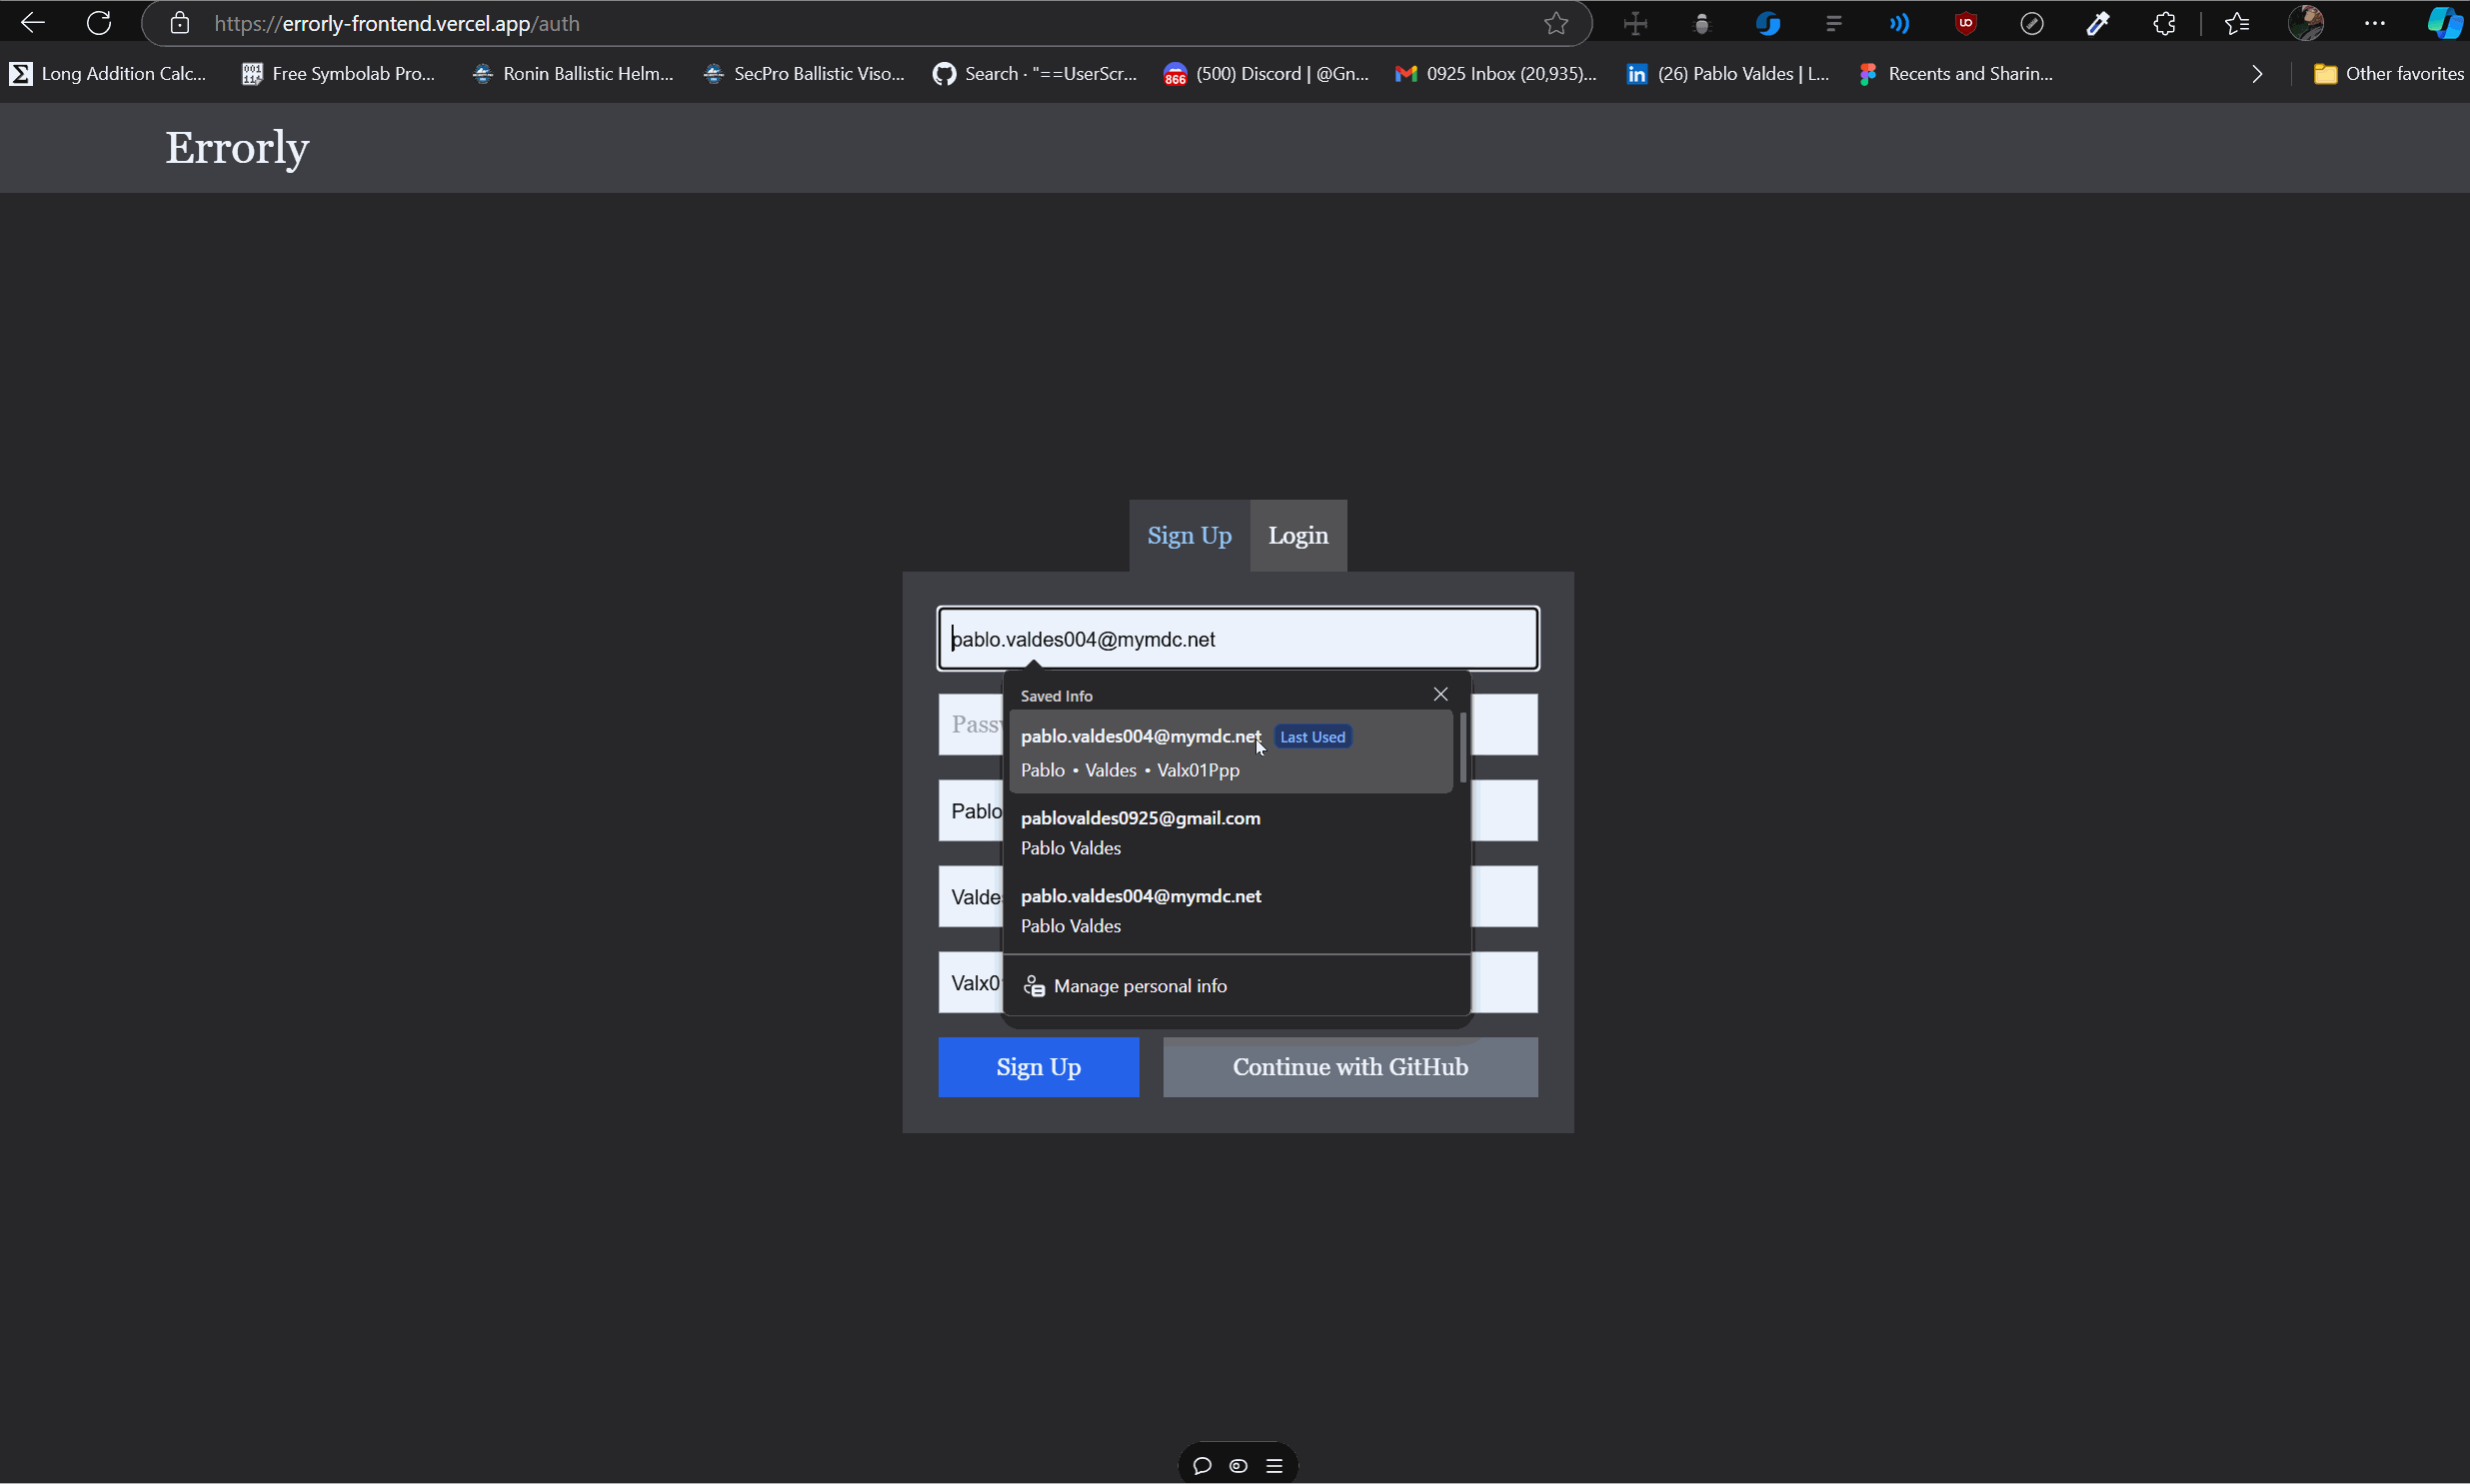This screenshot has height=1484, width=2470.
Task: Activate the color picker eyedropper extension
Action: [x=2098, y=23]
